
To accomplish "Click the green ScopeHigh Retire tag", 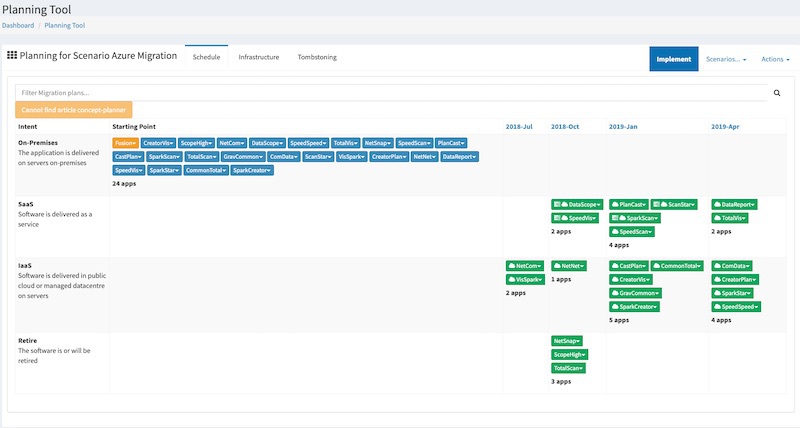I will pos(569,355).
